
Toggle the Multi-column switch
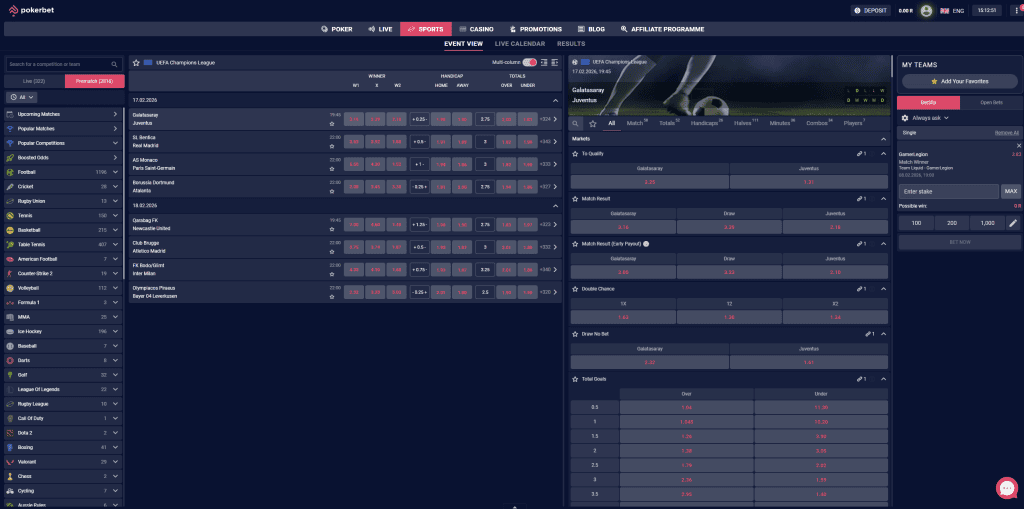pyautogui.click(x=530, y=63)
